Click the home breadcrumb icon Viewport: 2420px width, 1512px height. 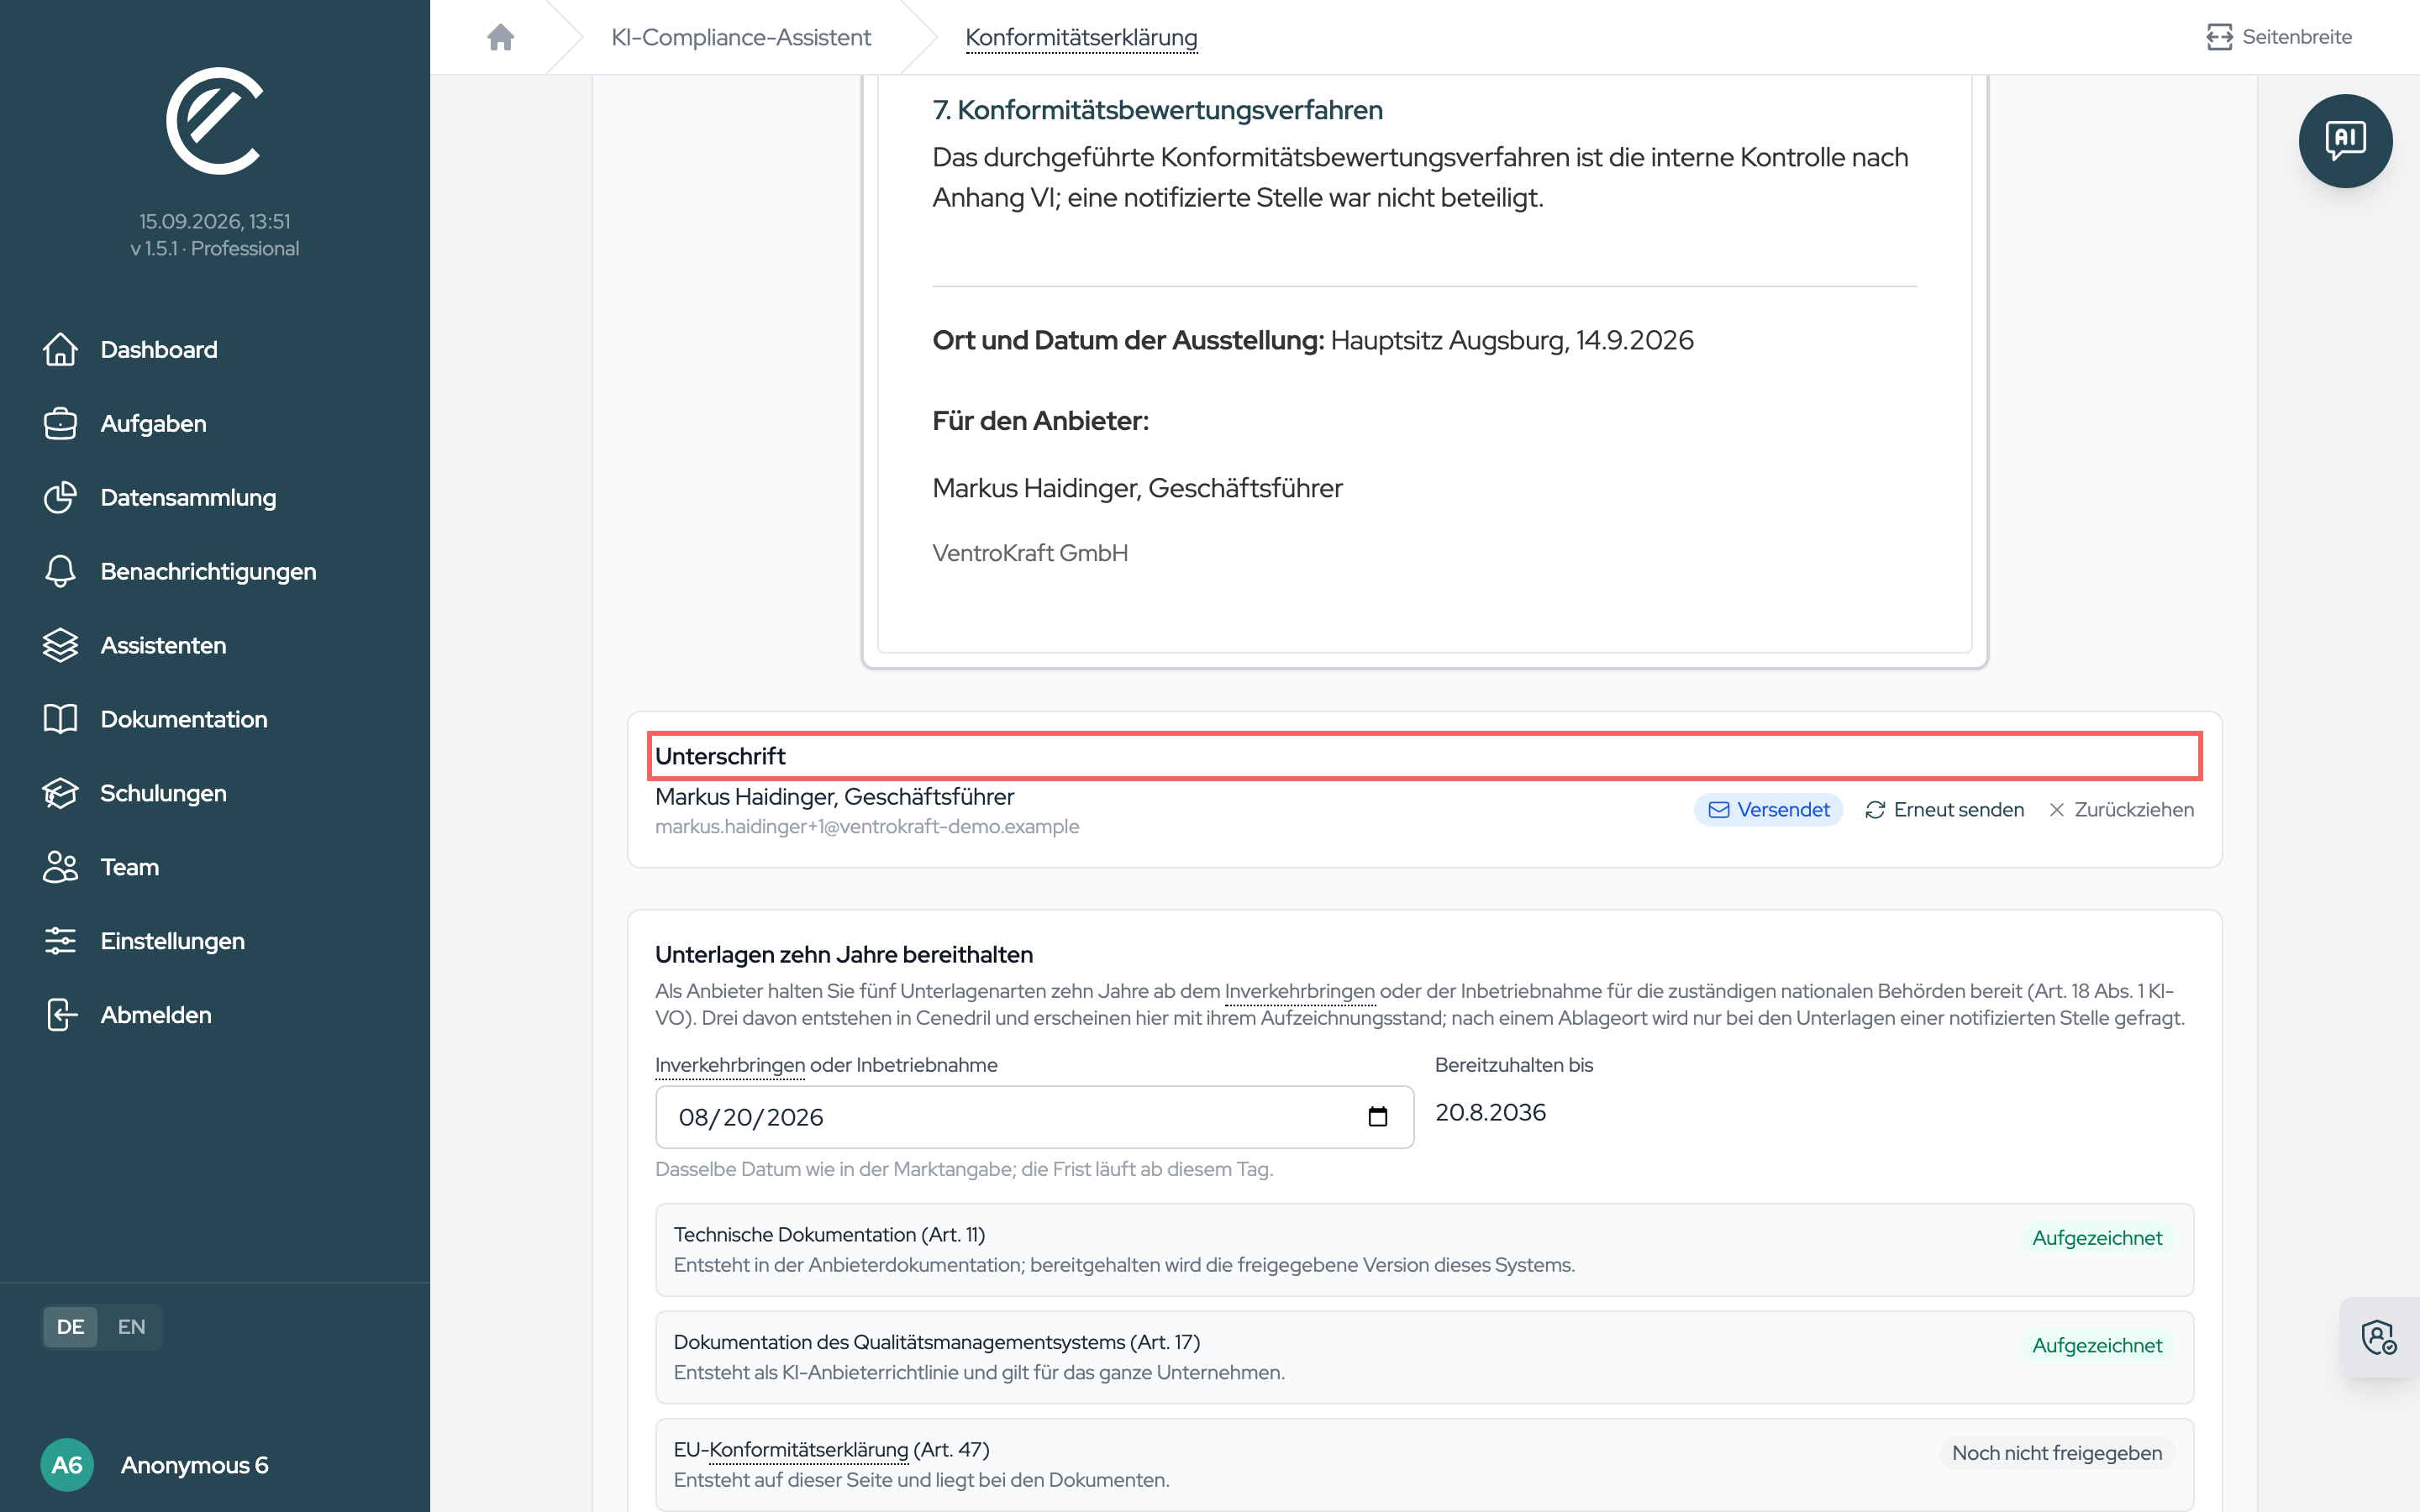[x=500, y=37]
